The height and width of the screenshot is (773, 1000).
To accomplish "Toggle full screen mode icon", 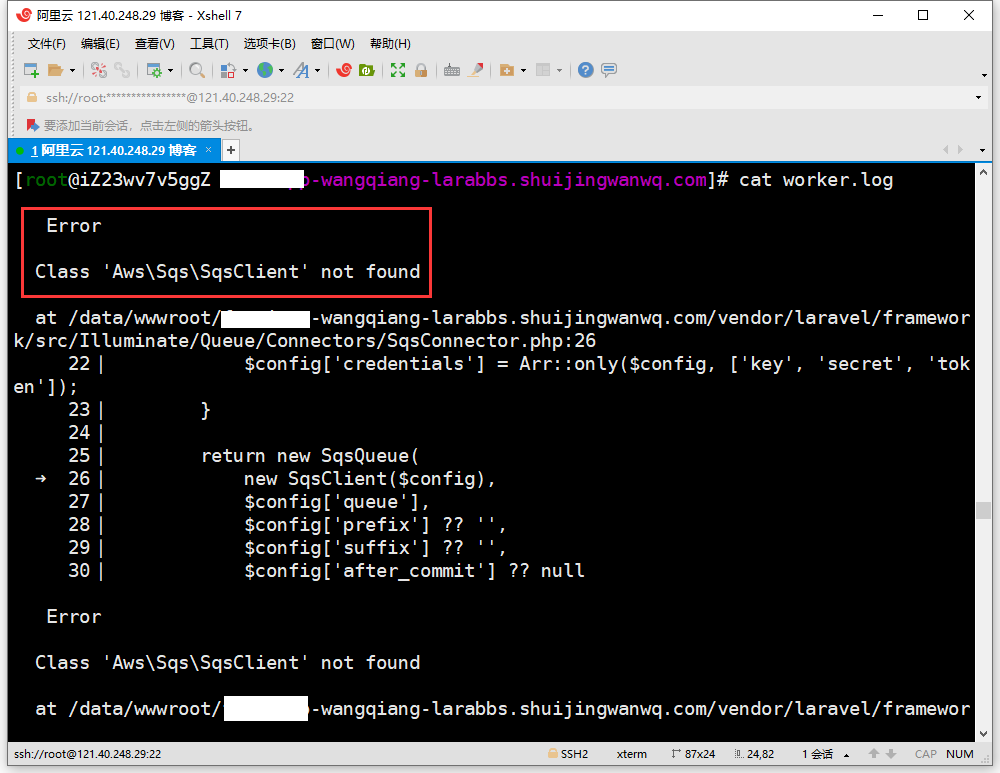I will click(398, 70).
